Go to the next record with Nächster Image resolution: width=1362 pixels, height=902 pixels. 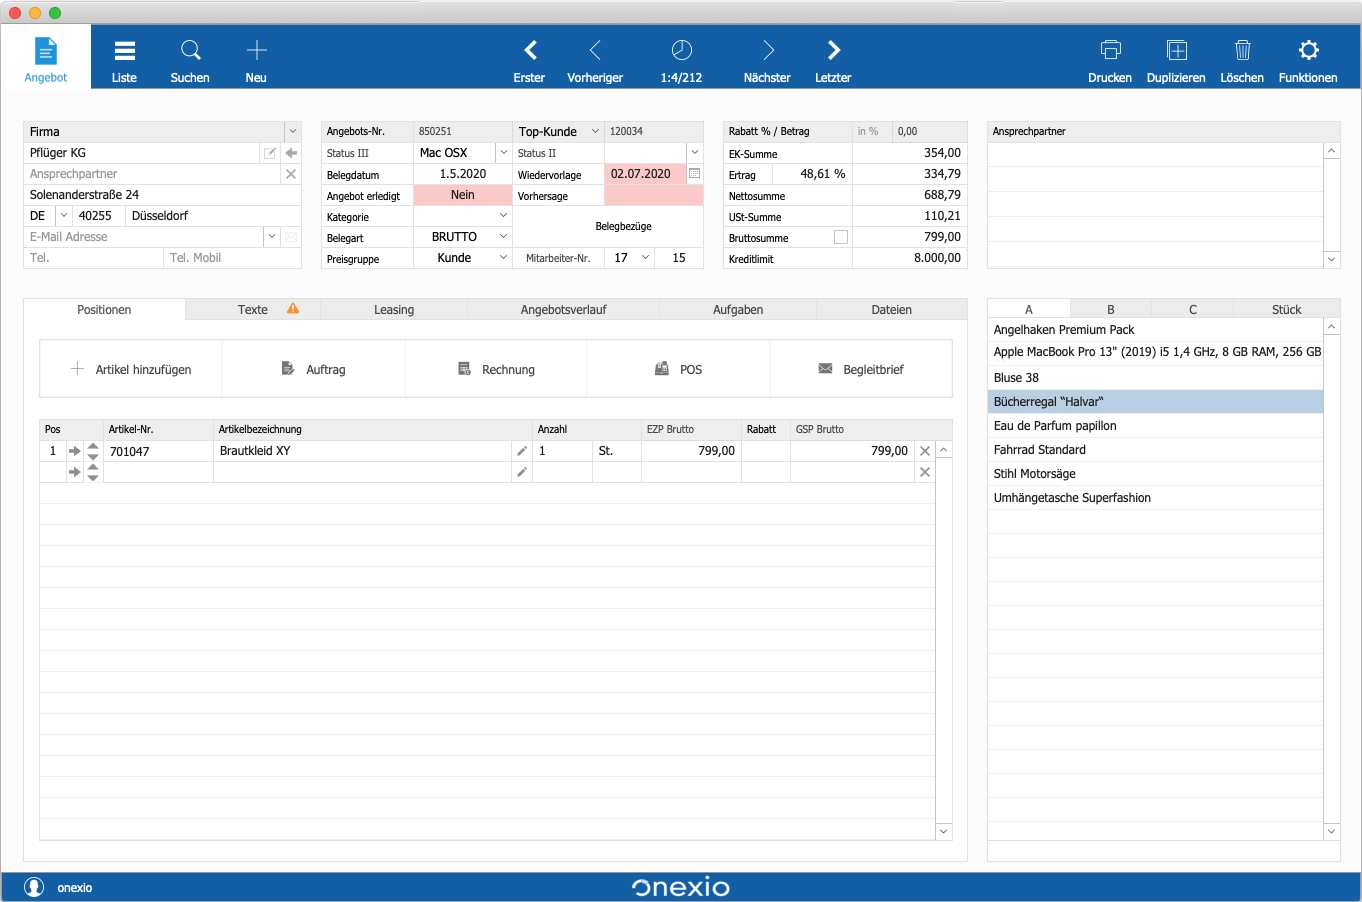point(767,59)
